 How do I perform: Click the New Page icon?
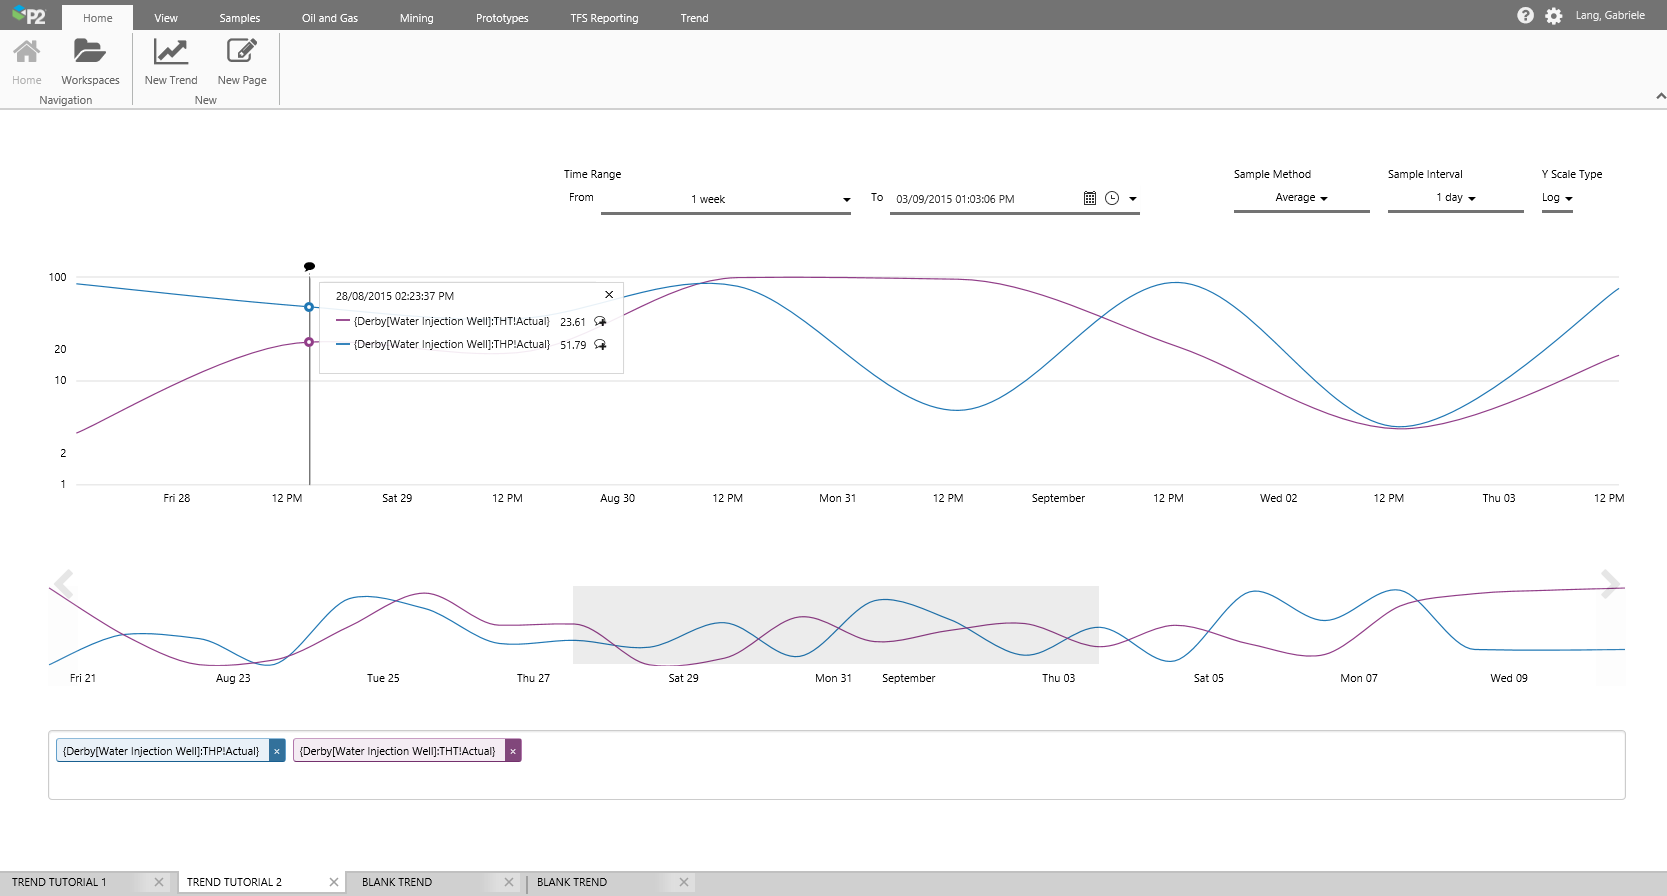coord(242,52)
